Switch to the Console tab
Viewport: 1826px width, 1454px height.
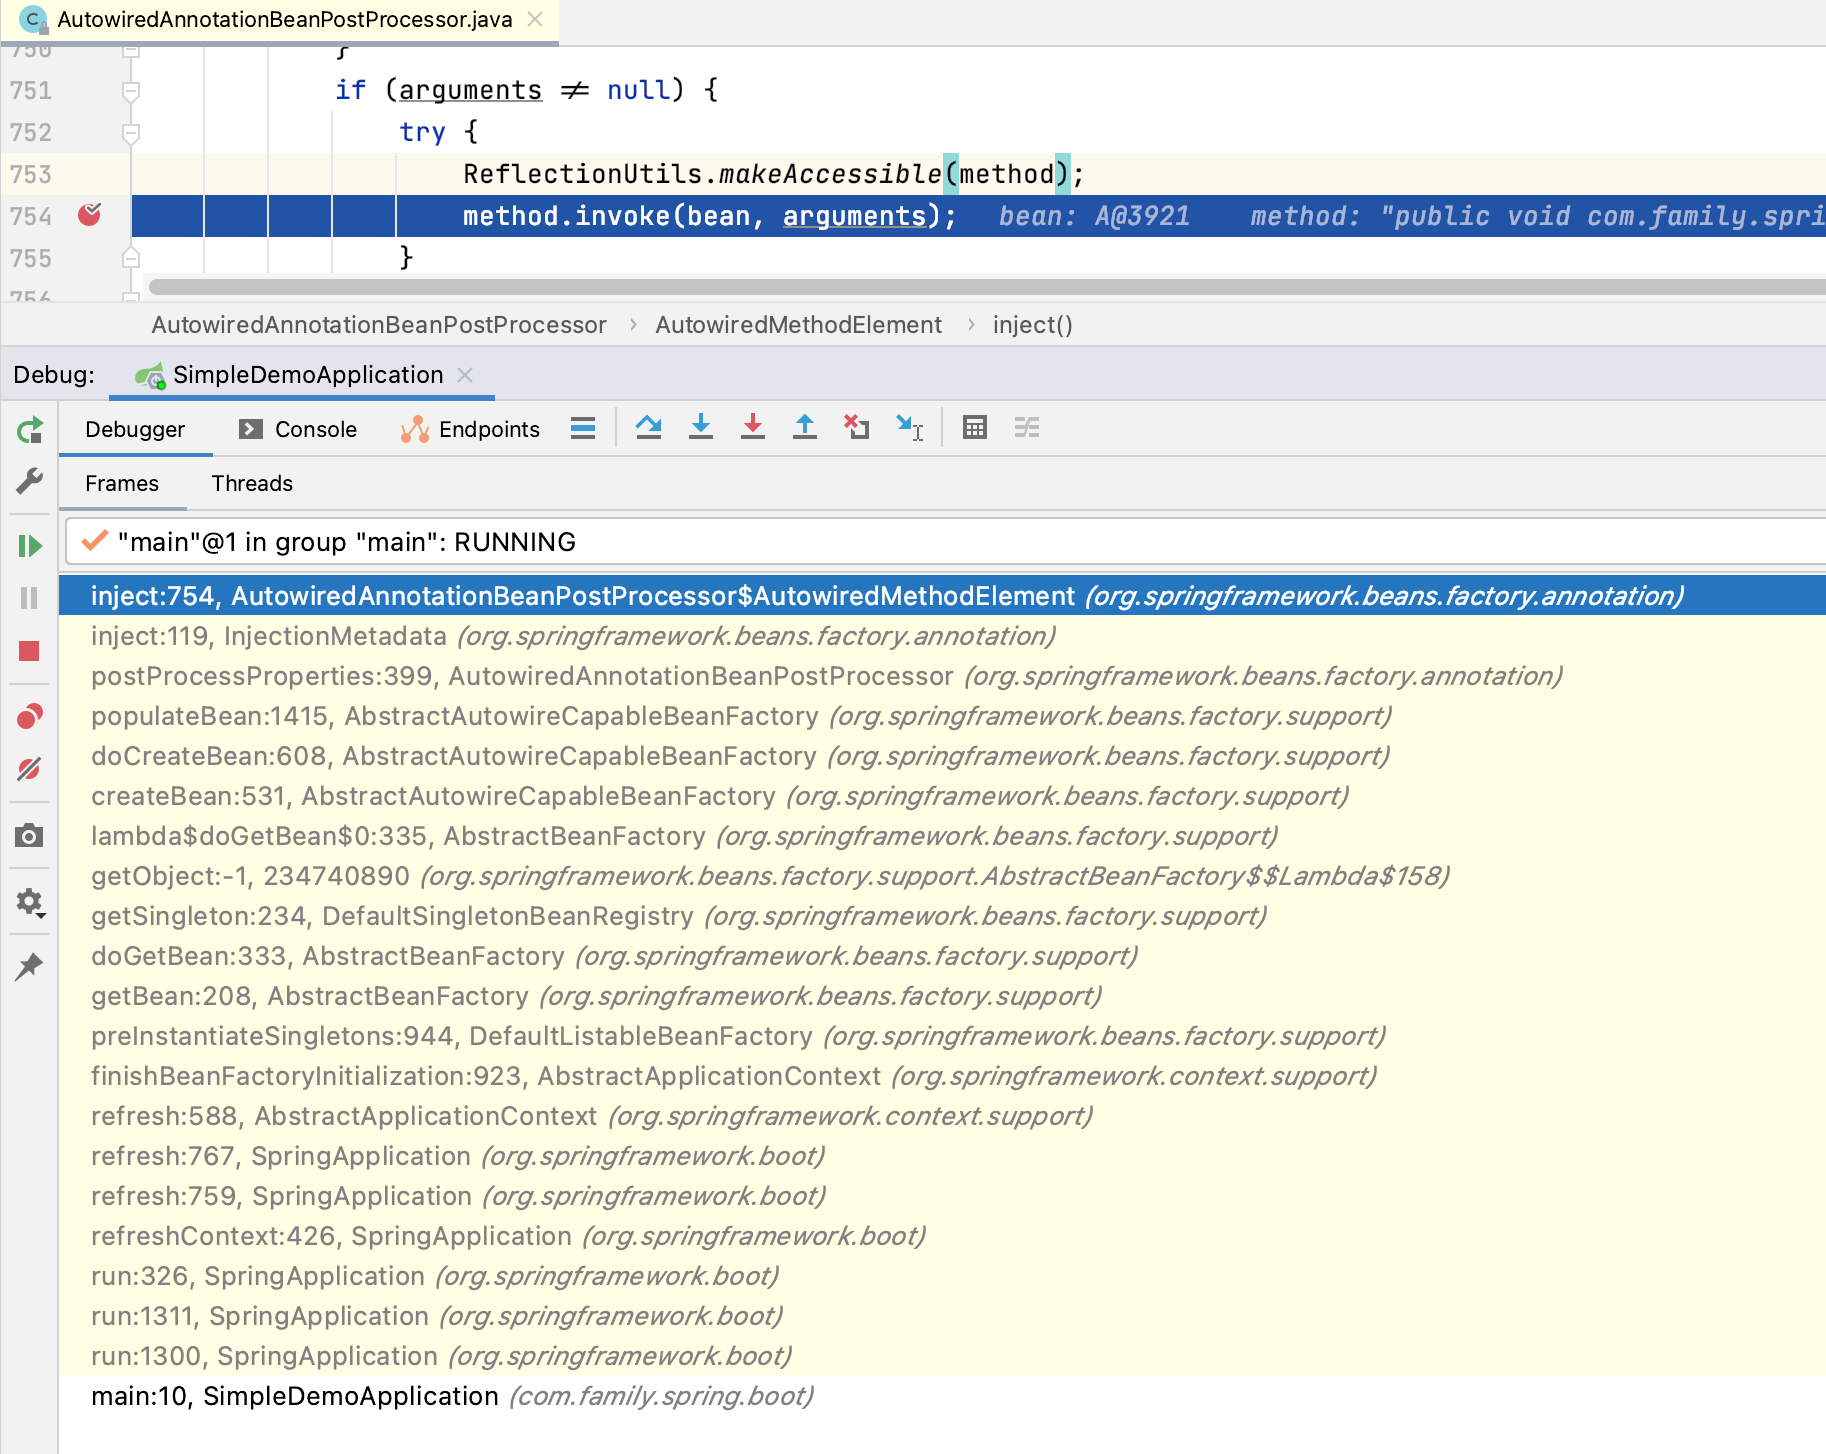(x=298, y=429)
